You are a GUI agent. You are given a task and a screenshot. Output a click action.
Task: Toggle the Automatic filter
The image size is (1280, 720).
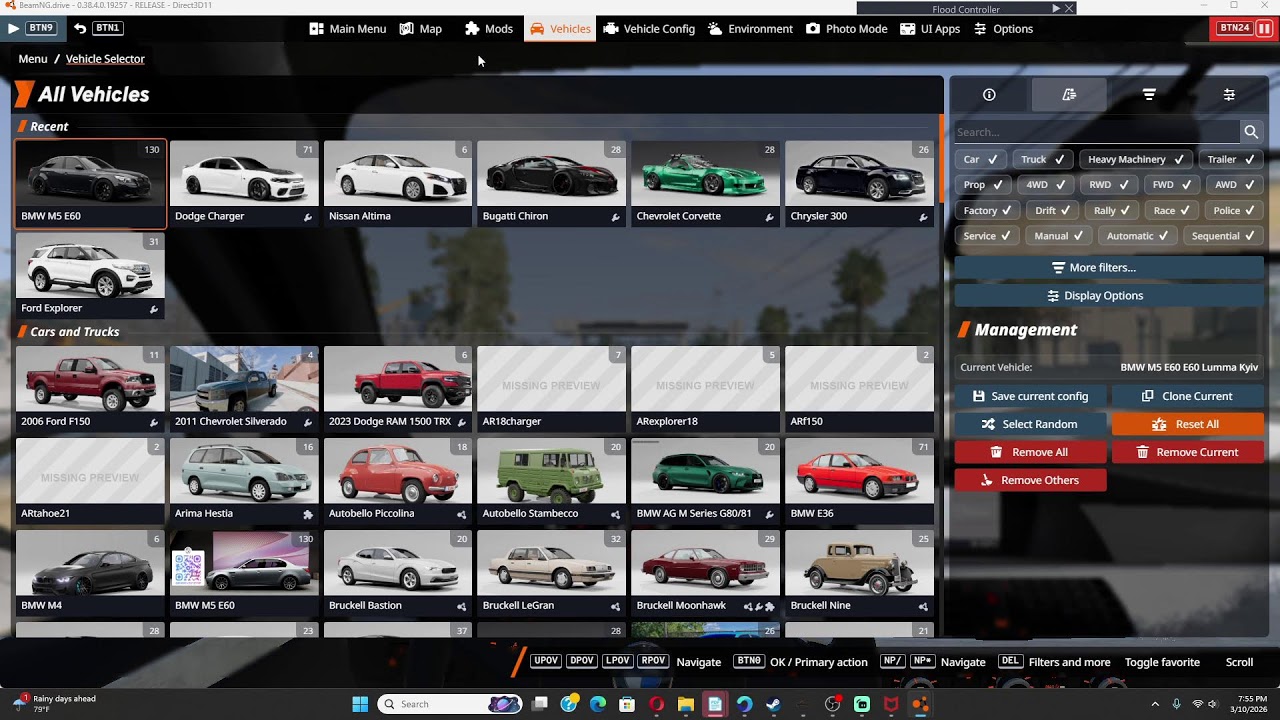1138,237
